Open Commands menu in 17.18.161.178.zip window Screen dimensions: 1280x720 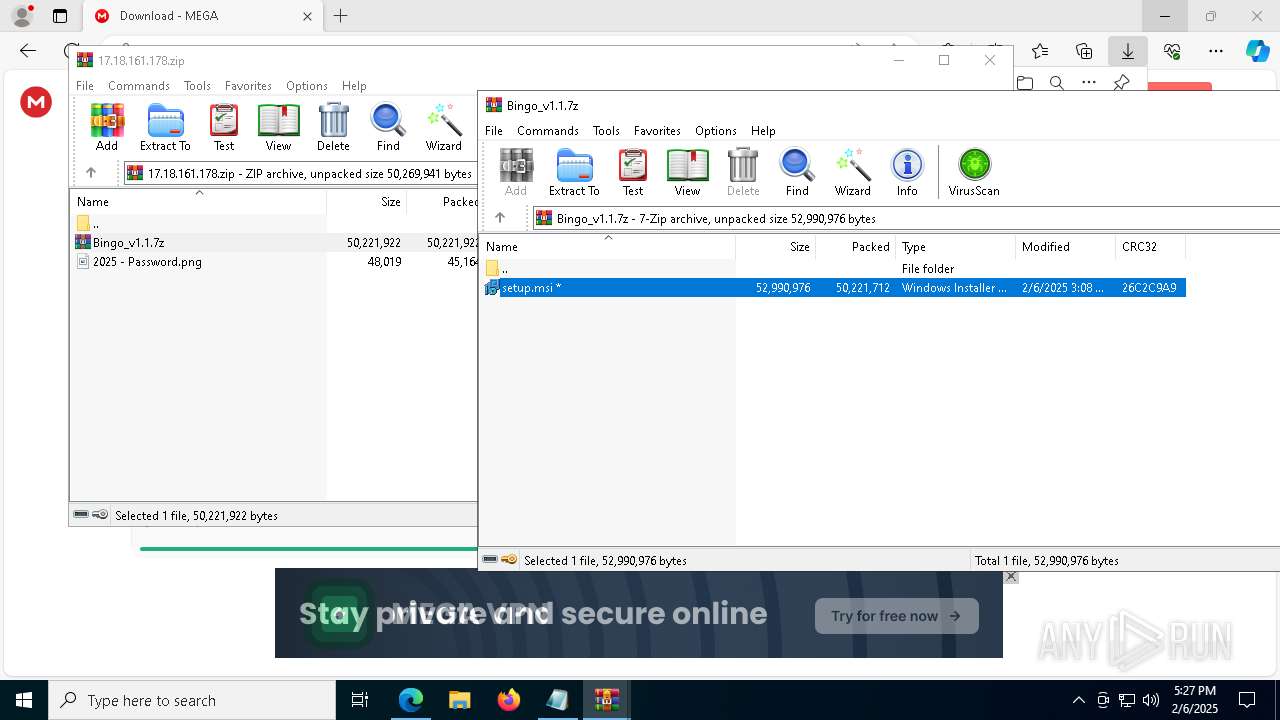(139, 85)
